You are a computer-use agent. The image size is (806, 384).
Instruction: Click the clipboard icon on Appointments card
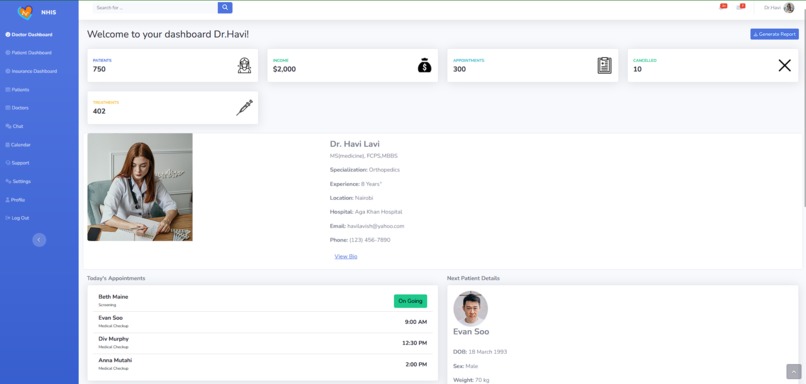point(604,65)
